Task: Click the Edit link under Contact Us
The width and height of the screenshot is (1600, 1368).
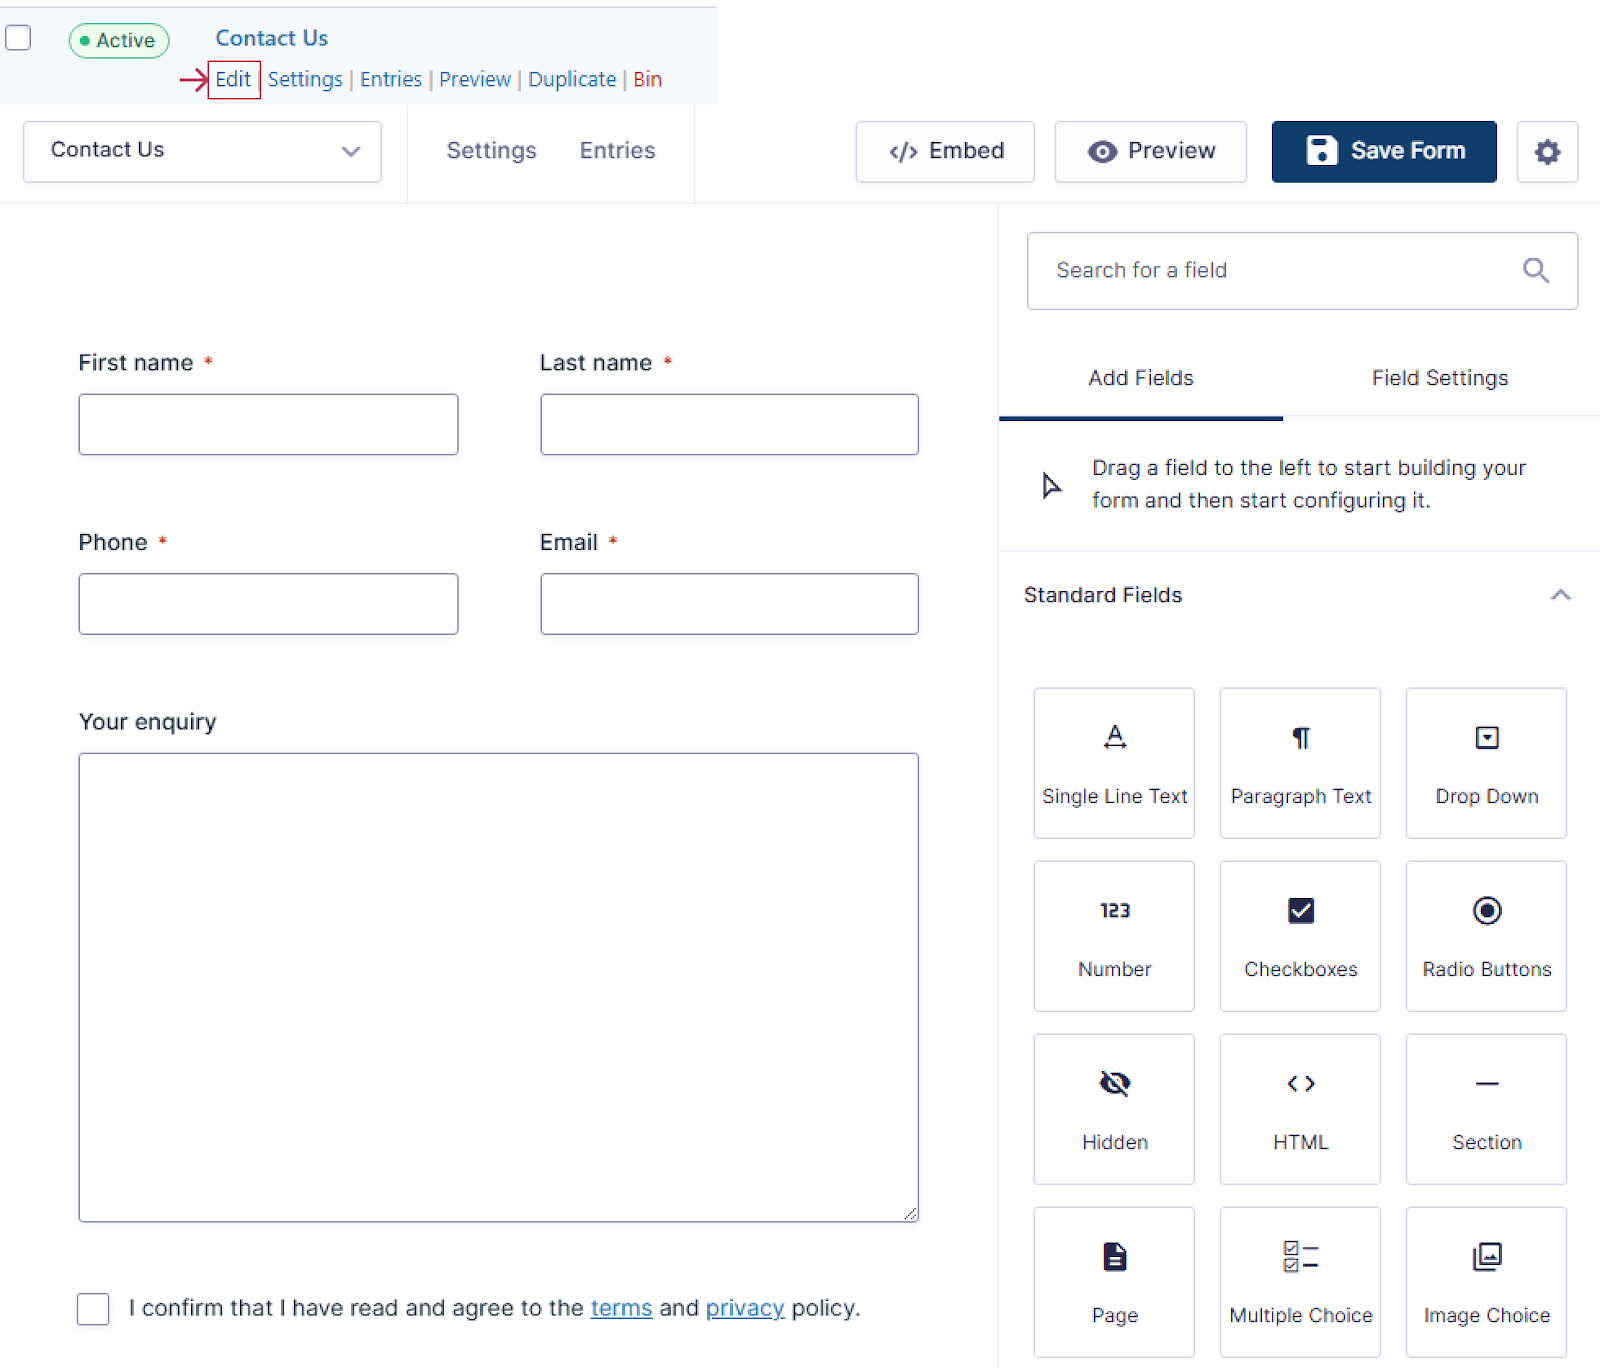Action: pyautogui.click(x=233, y=79)
